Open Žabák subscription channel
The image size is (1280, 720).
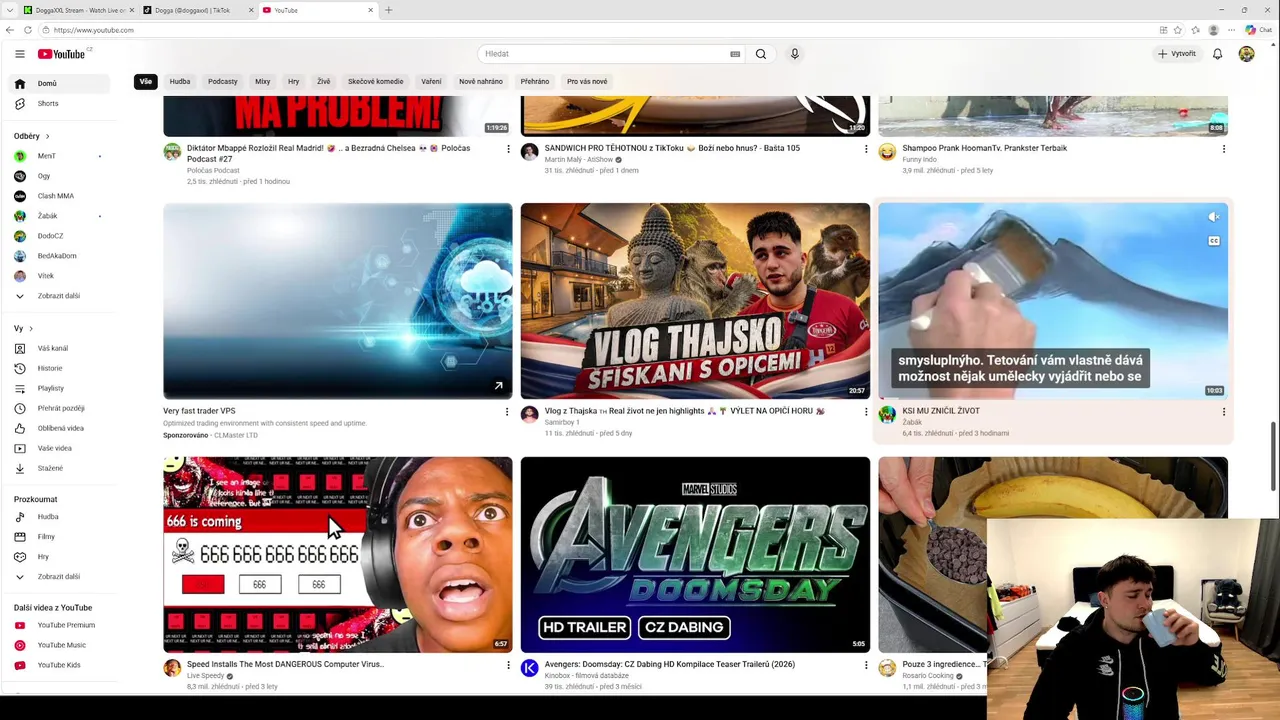[x=60, y=216]
